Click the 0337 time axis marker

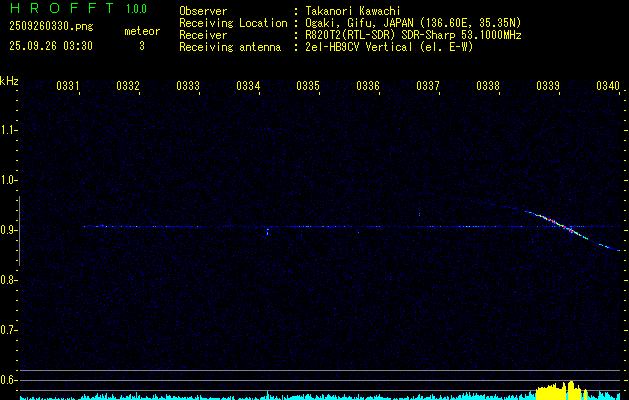pos(428,85)
